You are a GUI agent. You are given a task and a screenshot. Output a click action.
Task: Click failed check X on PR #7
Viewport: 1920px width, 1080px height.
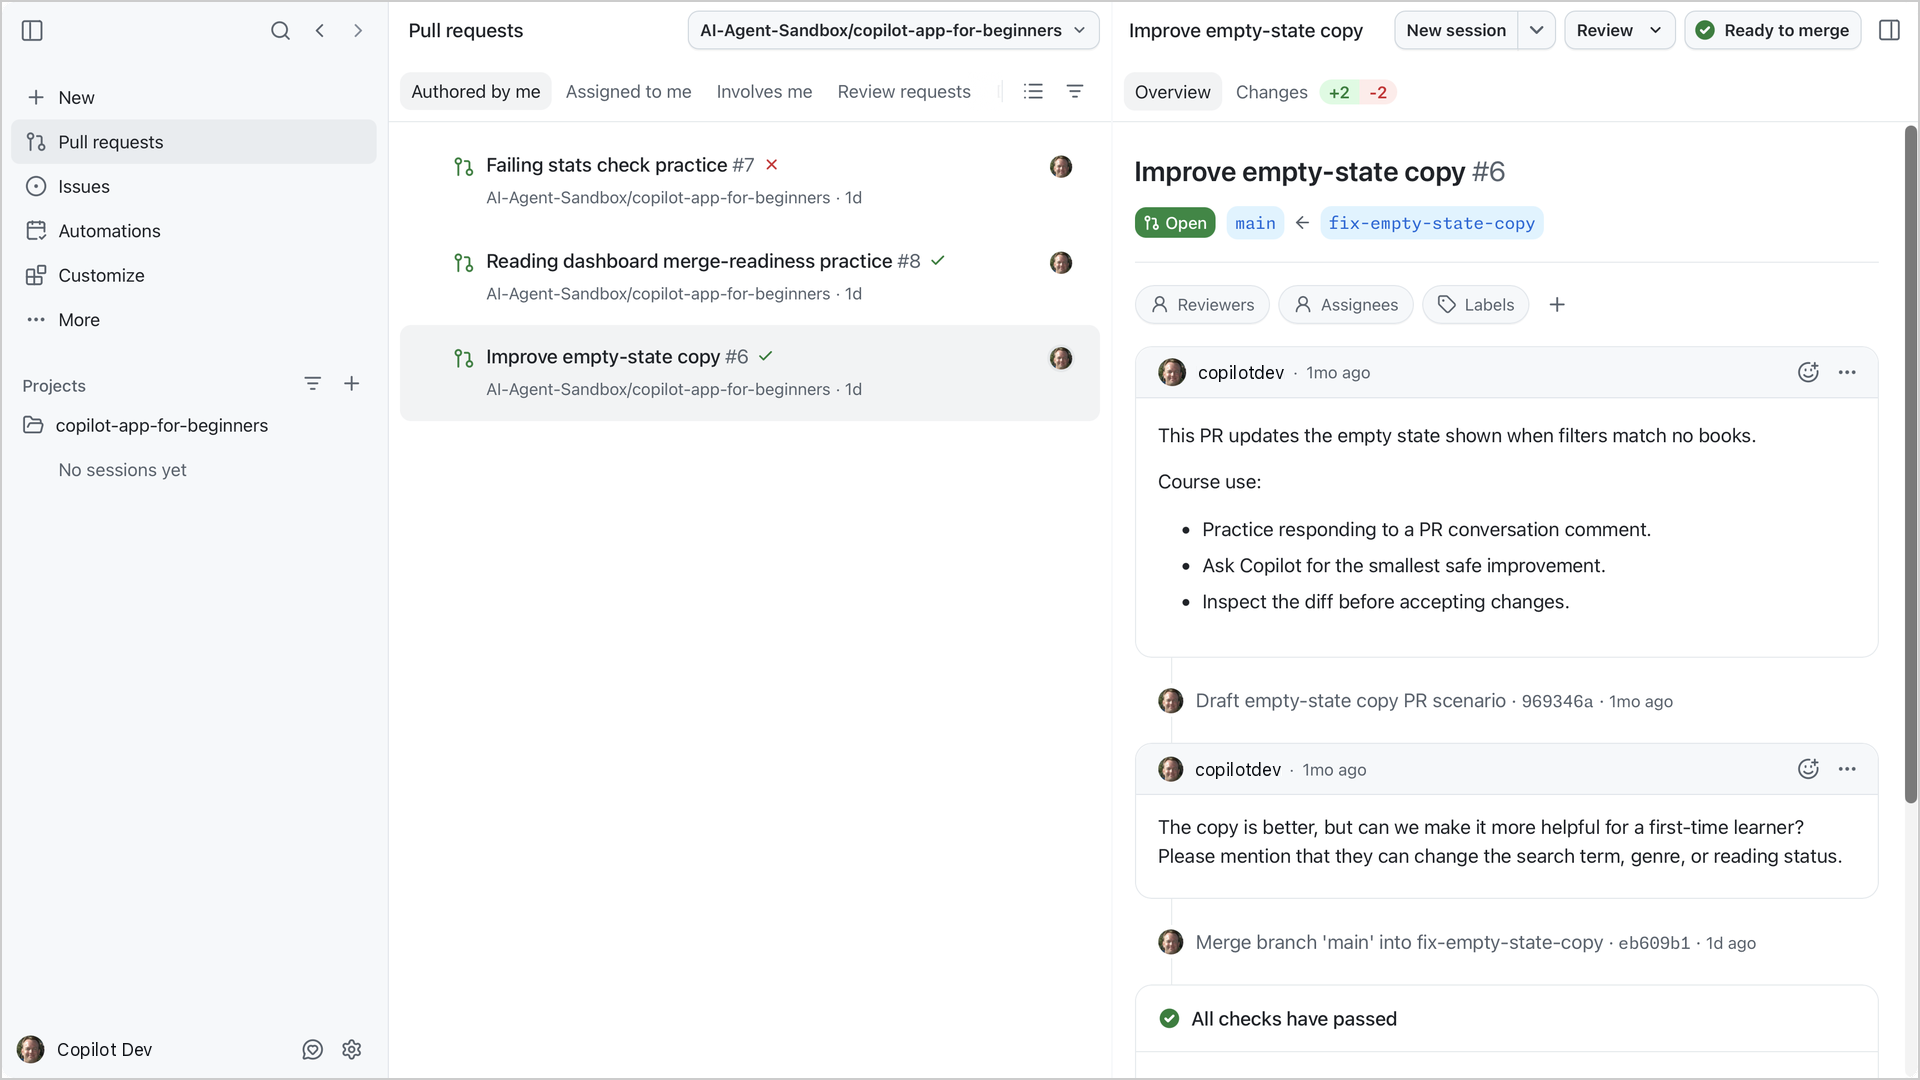point(772,165)
